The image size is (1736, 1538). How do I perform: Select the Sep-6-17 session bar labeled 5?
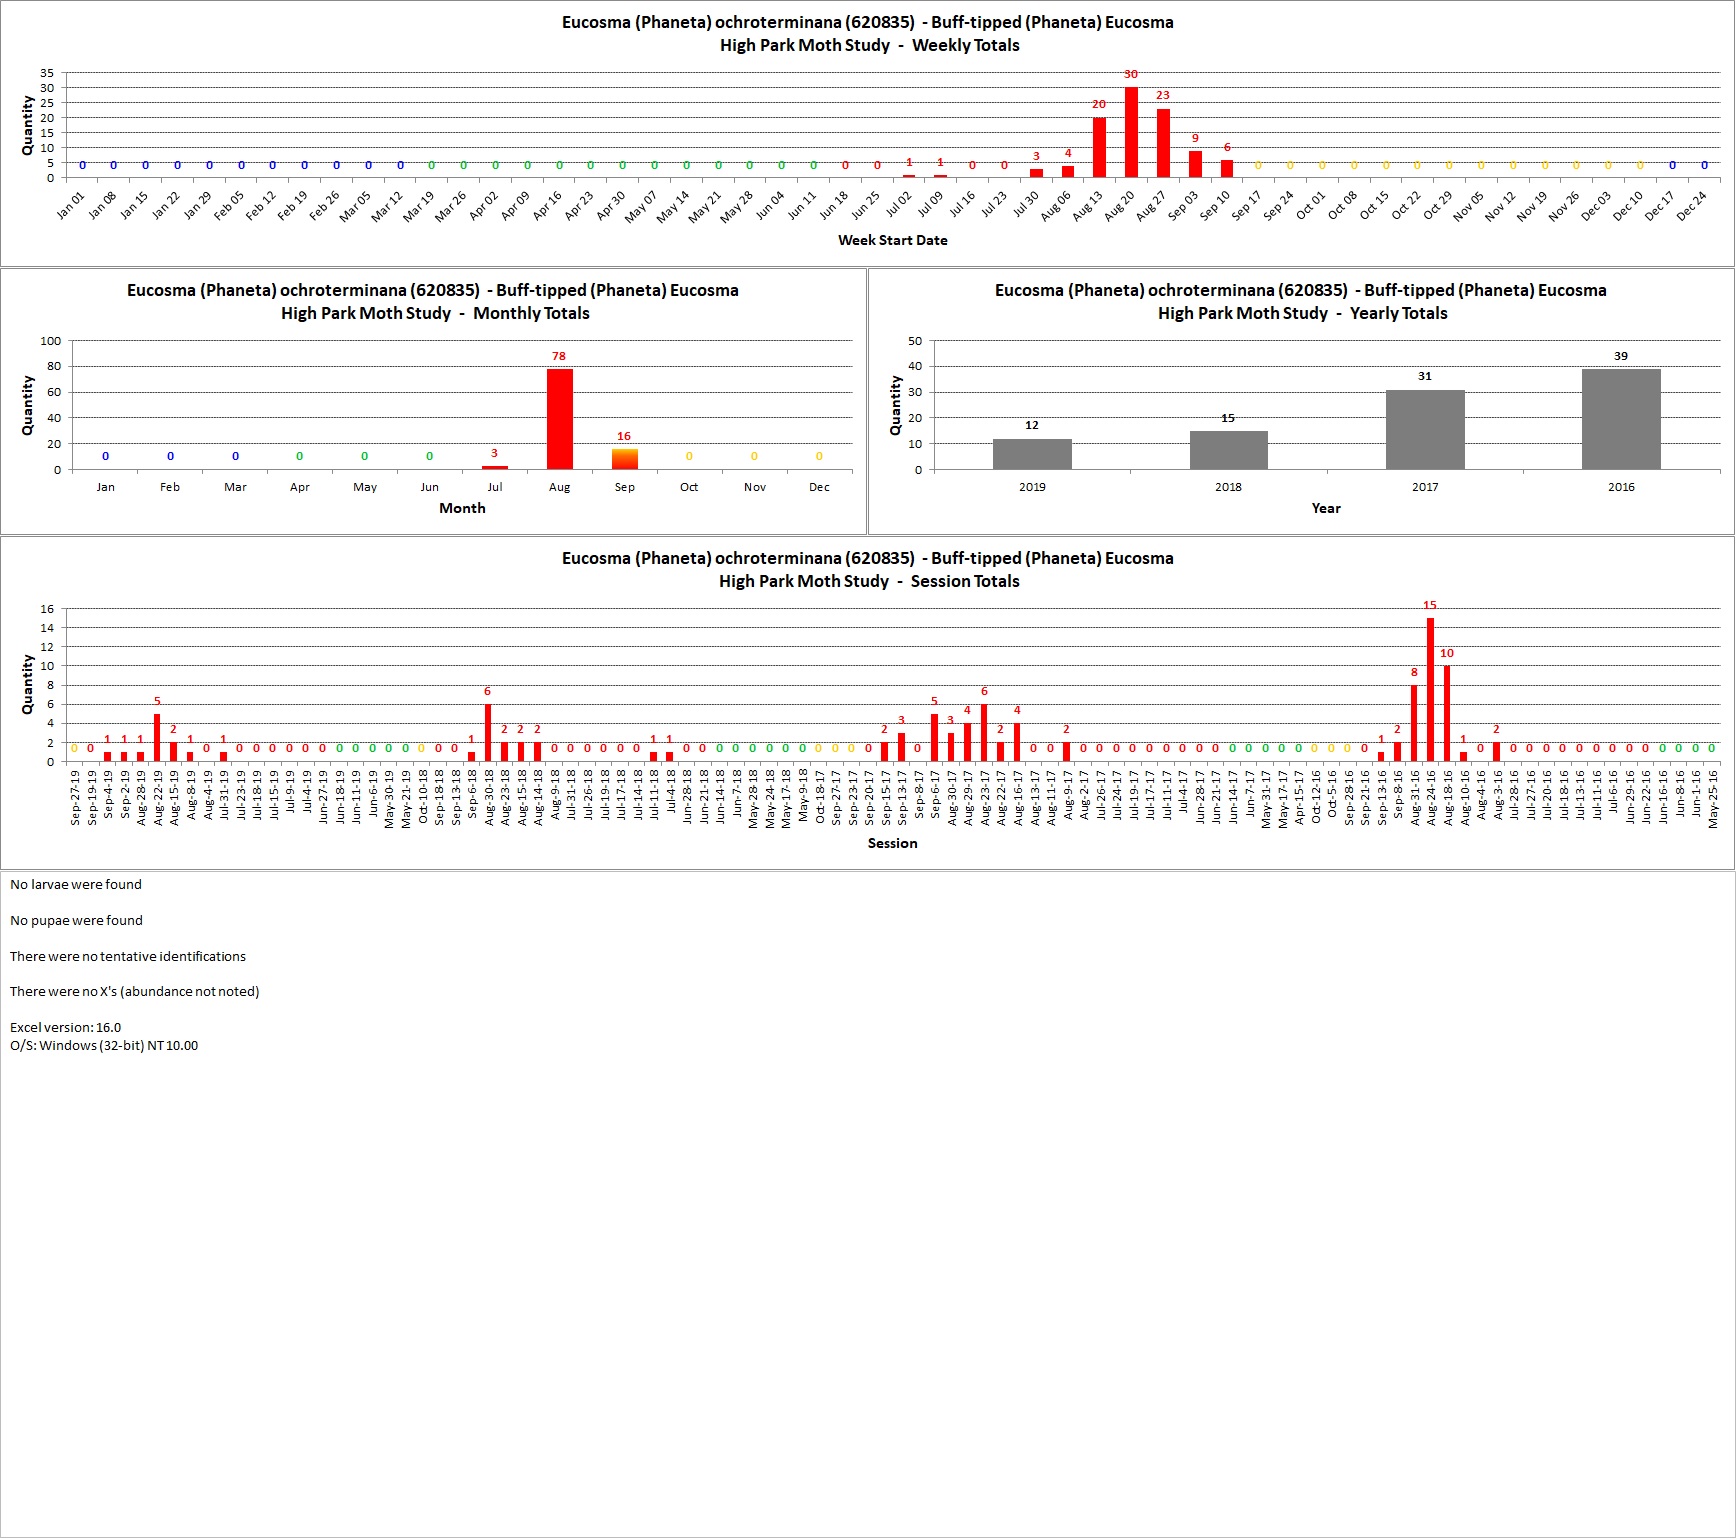(935, 738)
